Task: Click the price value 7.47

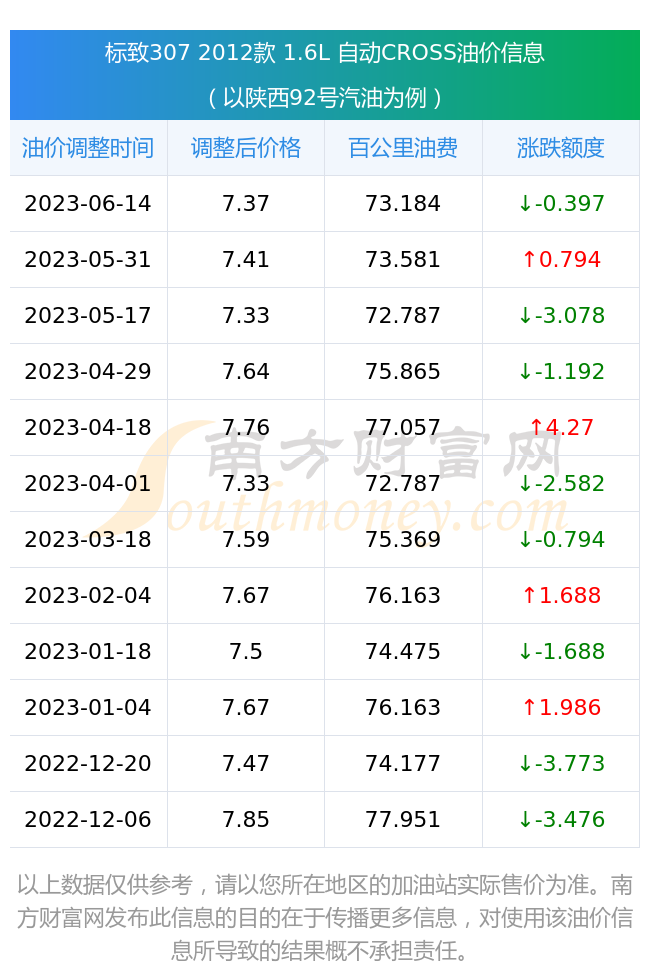Action: coord(246,764)
